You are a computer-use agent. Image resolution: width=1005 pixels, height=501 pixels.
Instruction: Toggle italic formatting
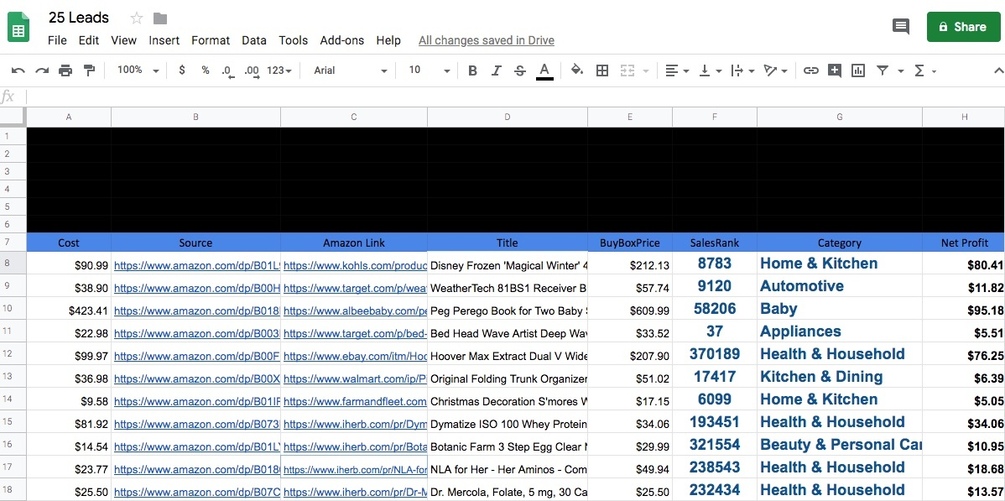click(x=496, y=70)
